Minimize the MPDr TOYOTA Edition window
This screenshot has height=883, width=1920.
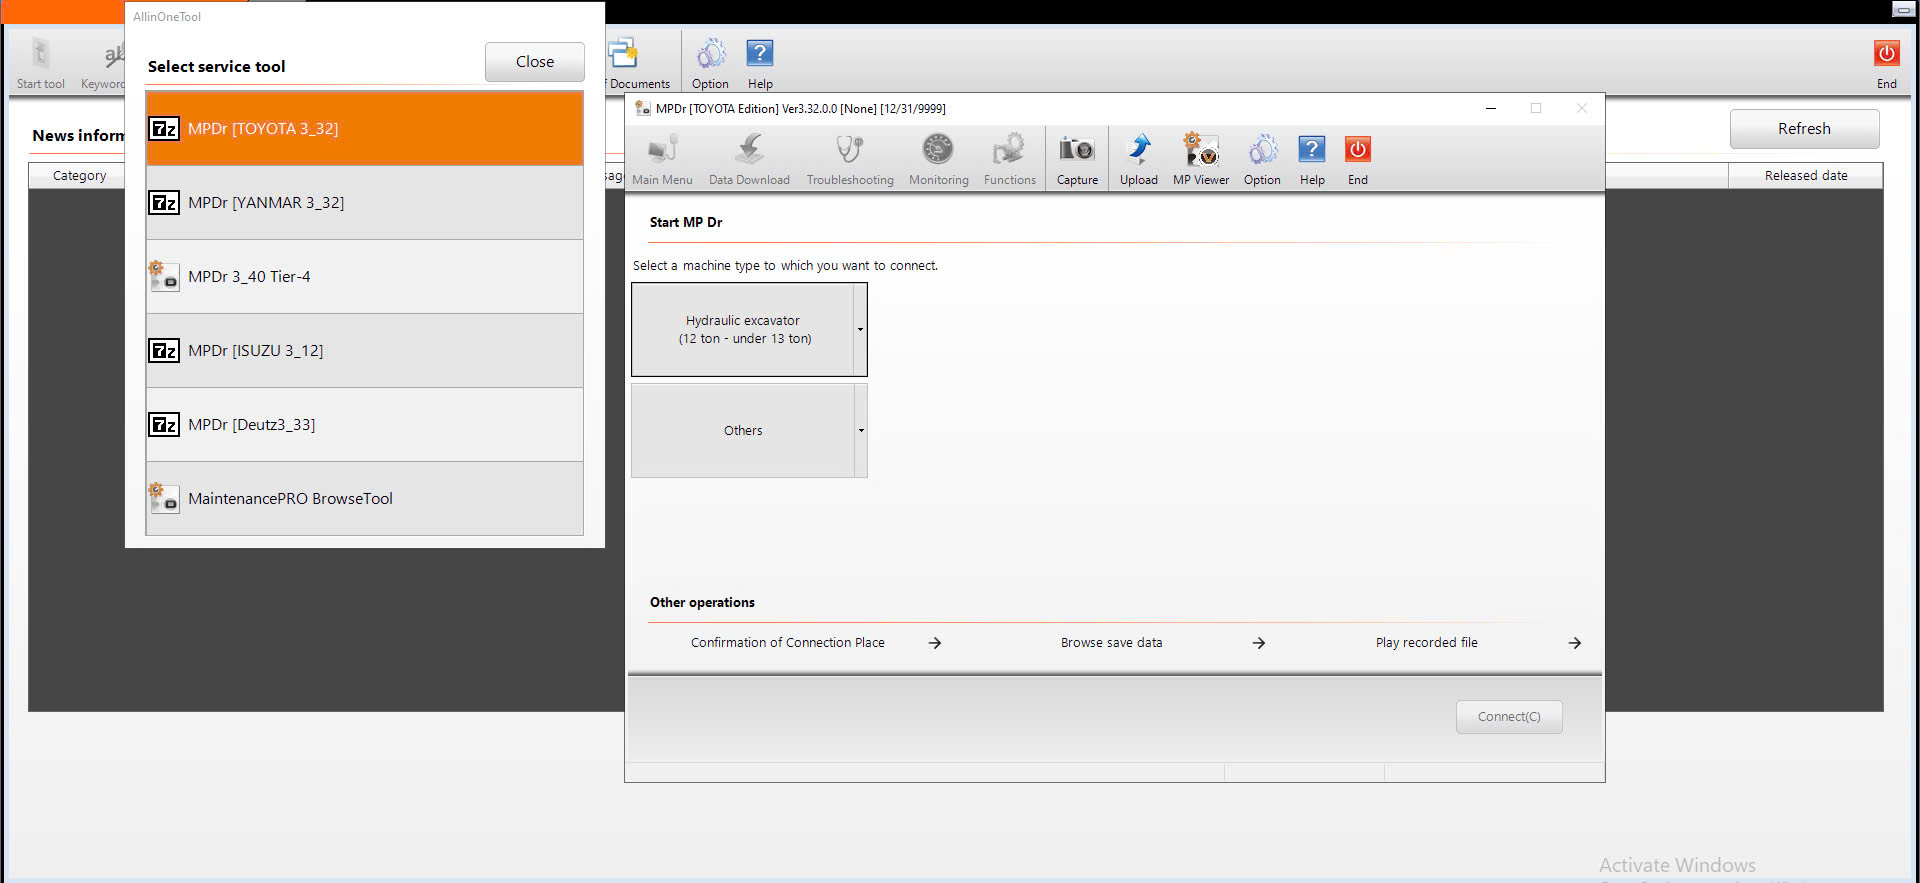pyautogui.click(x=1490, y=108)
